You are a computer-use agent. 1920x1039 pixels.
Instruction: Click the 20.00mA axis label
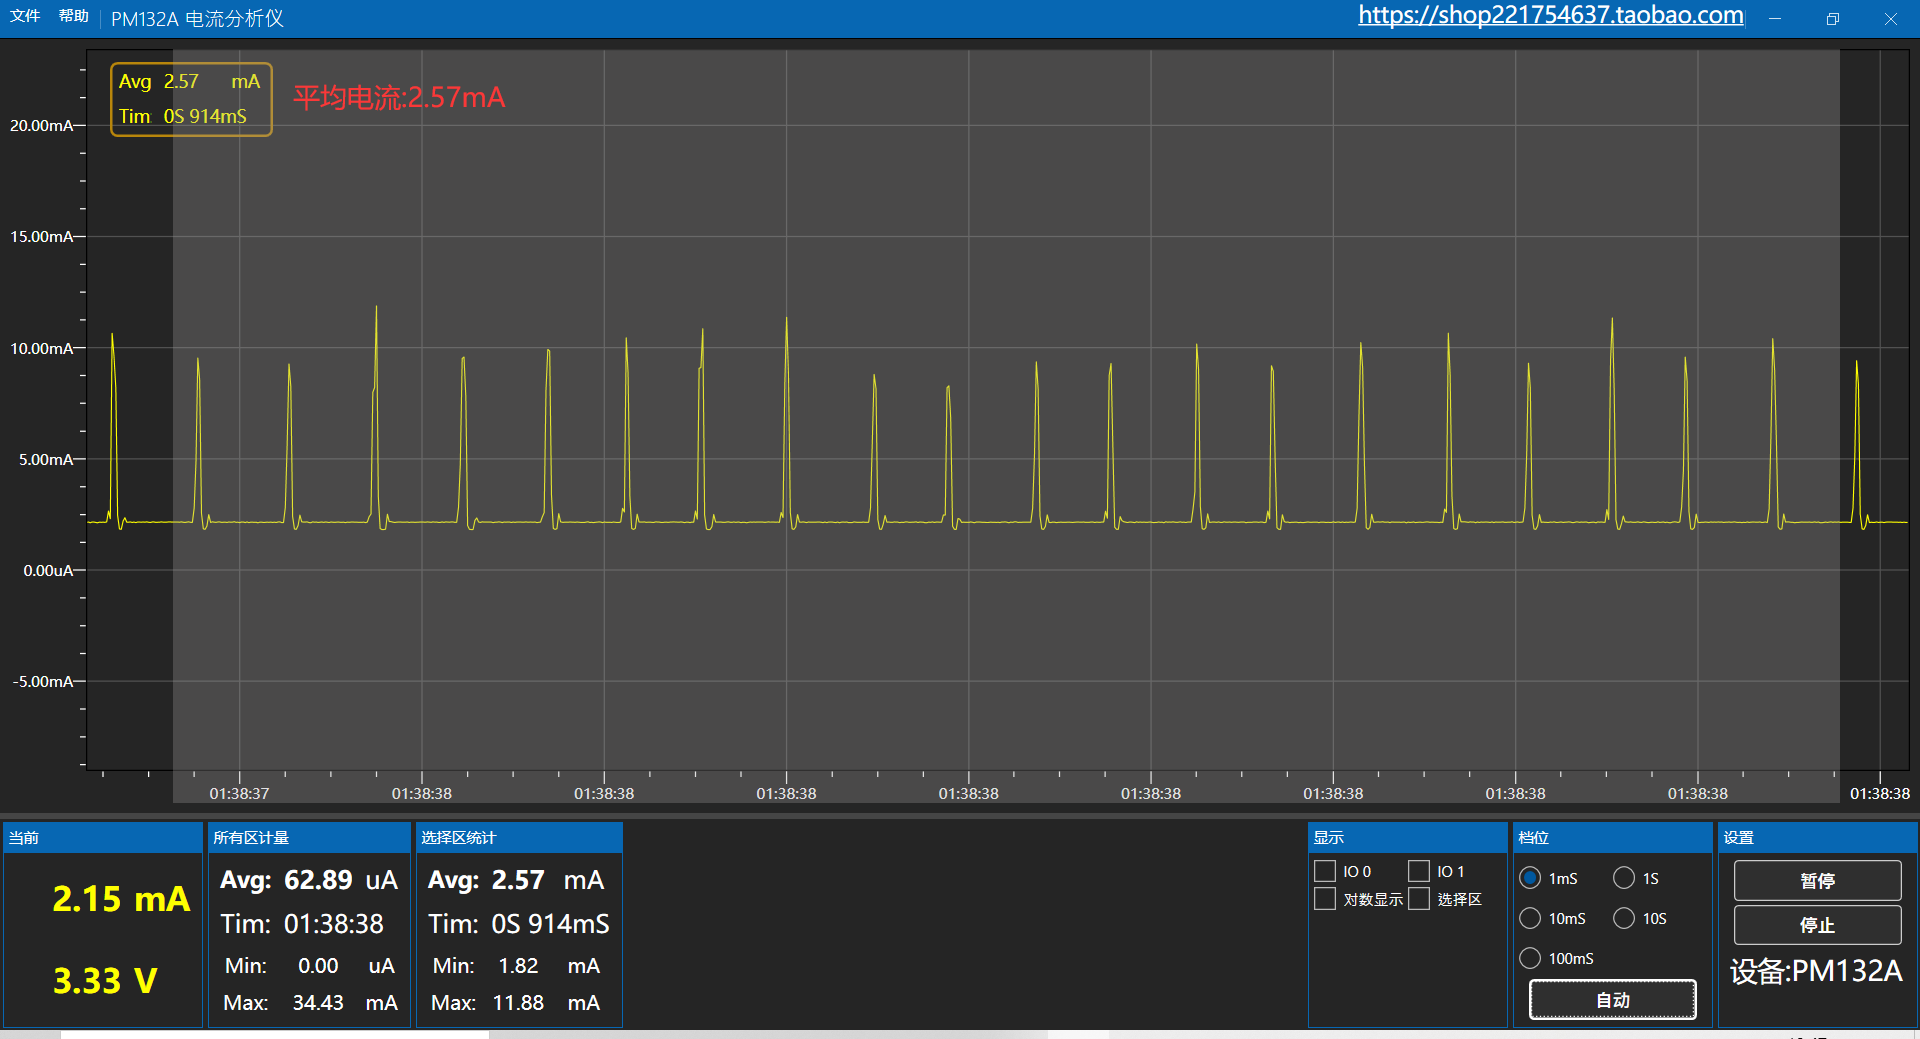[x=42, y=125]
